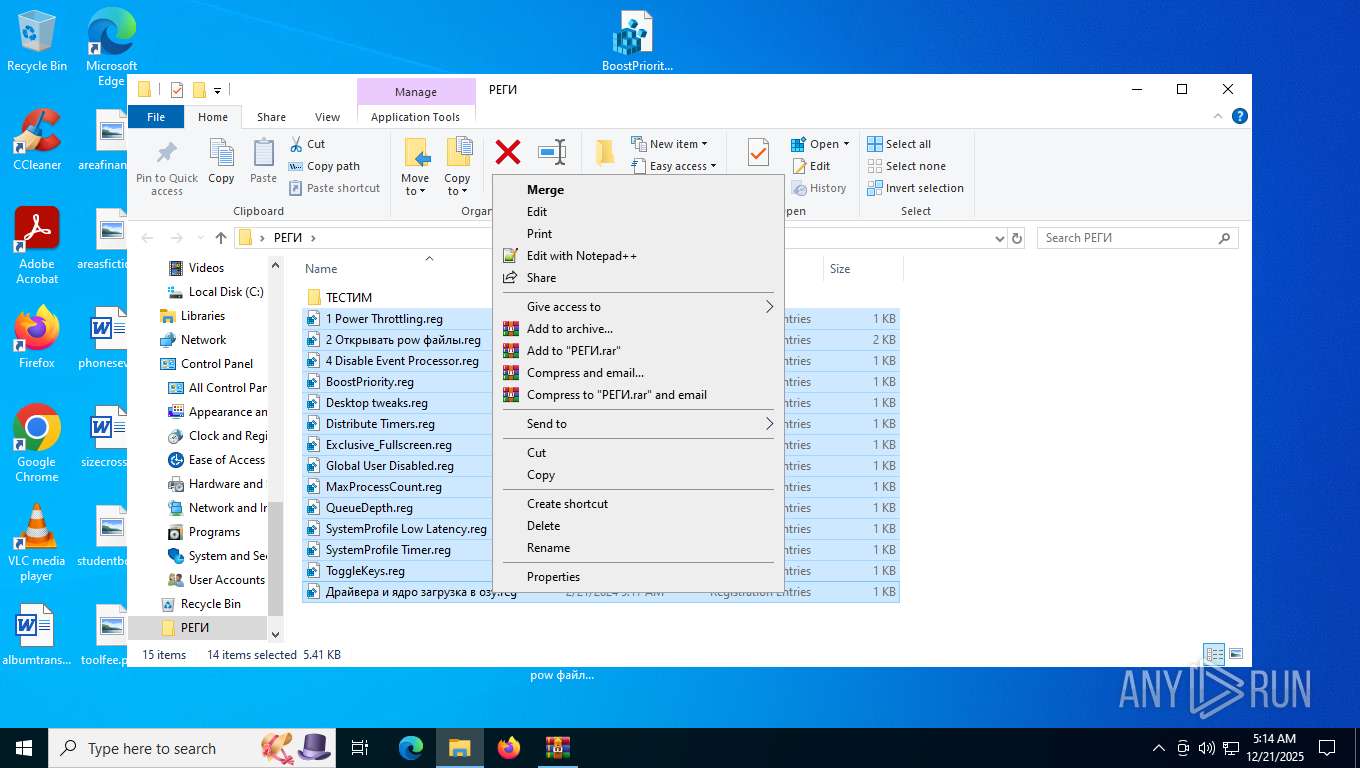Click the ribbon Rename icon

tap(552, 152)
